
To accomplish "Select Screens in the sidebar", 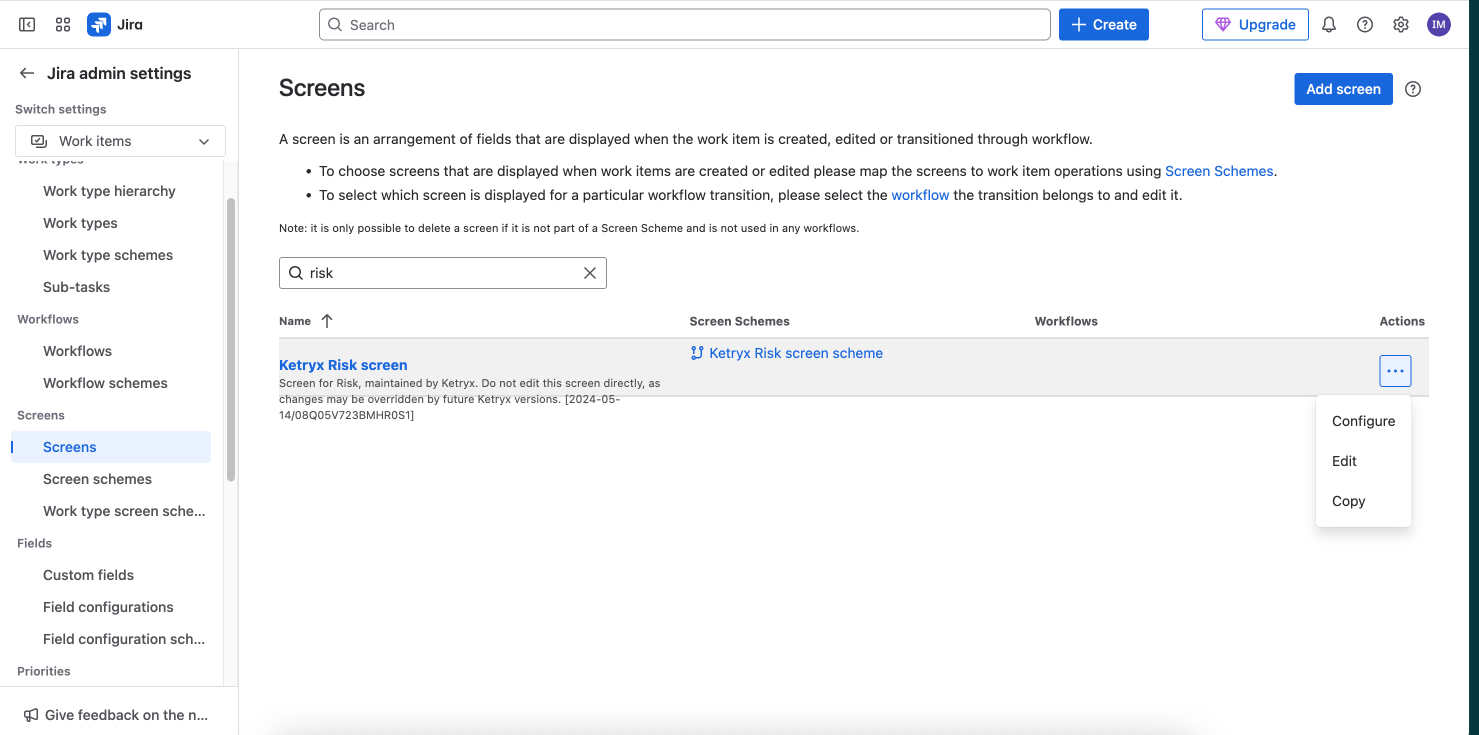I will (111, 447).
